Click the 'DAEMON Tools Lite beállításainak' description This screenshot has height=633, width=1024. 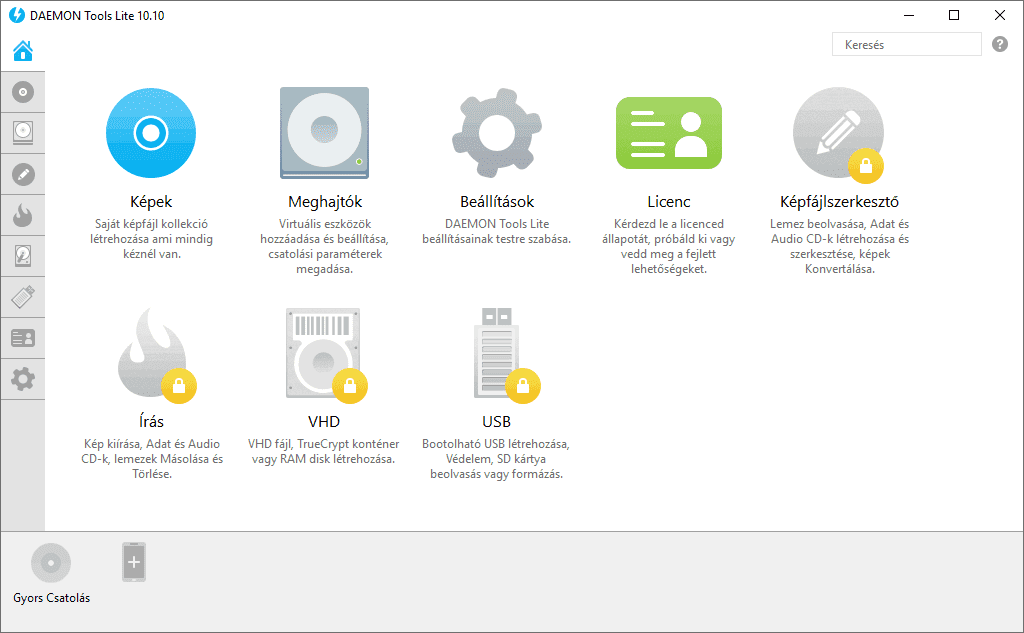pyautogui.click(x=497, y=231)
